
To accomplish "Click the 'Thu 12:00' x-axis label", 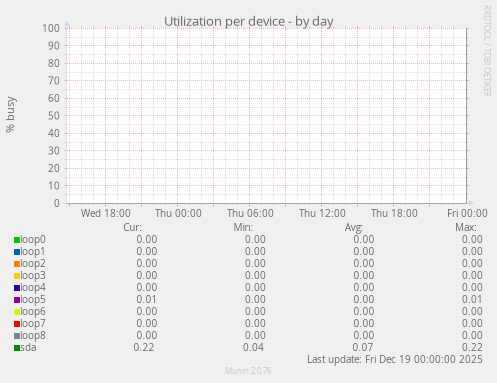I will coord(322,213).
